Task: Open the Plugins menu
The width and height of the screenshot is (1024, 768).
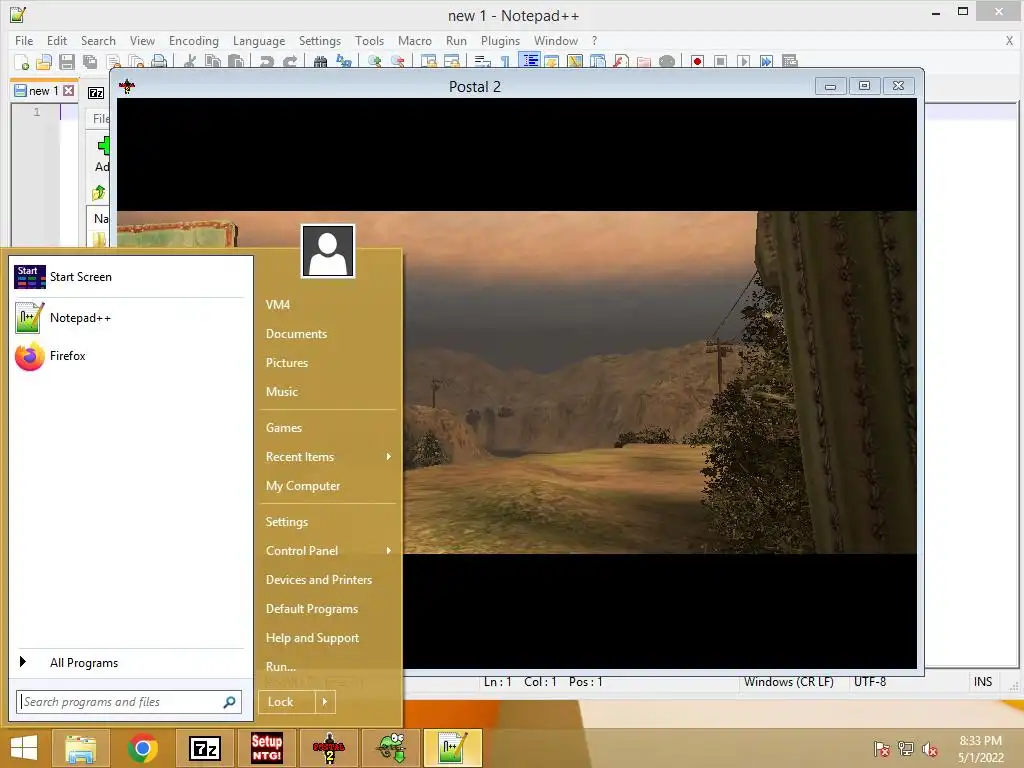Action: [500, 40]
